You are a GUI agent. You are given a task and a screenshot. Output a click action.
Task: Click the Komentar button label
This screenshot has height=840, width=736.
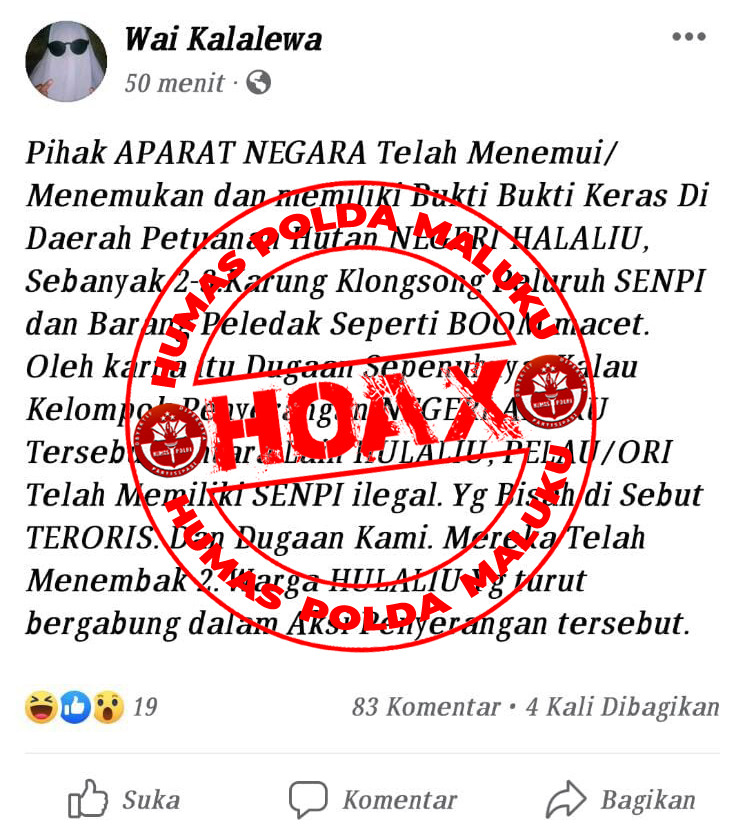tap(400, 800)
